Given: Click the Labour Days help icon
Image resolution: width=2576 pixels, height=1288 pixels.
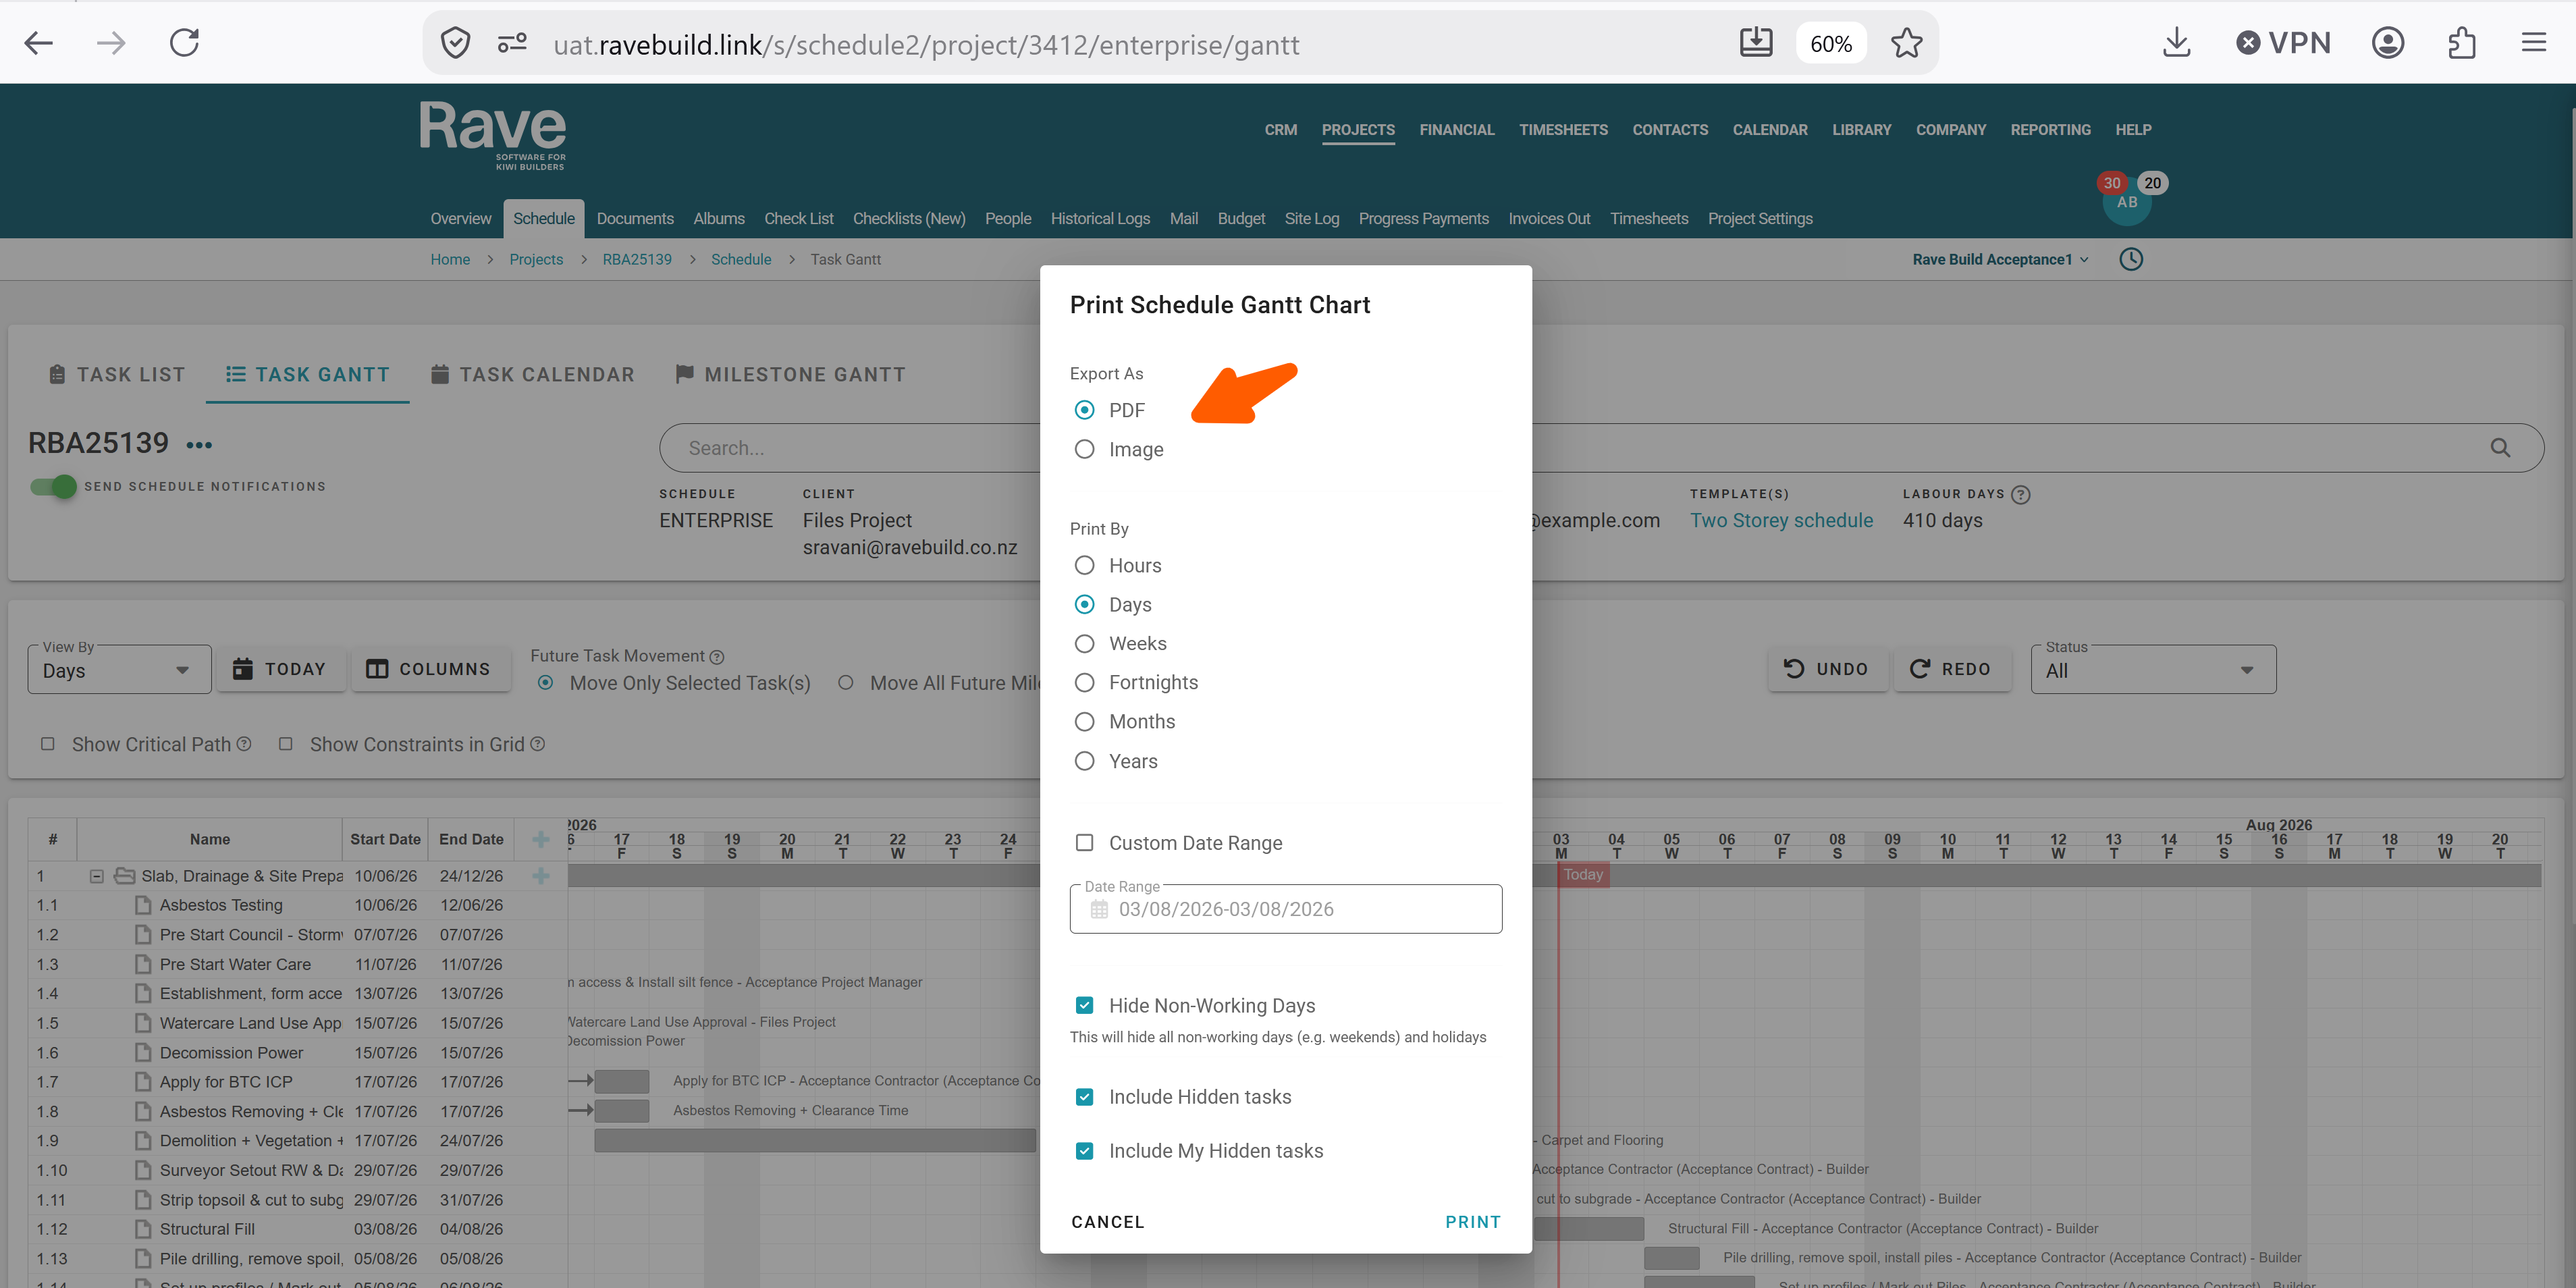Looking at the screenshot, I should tap(2021, 494).
